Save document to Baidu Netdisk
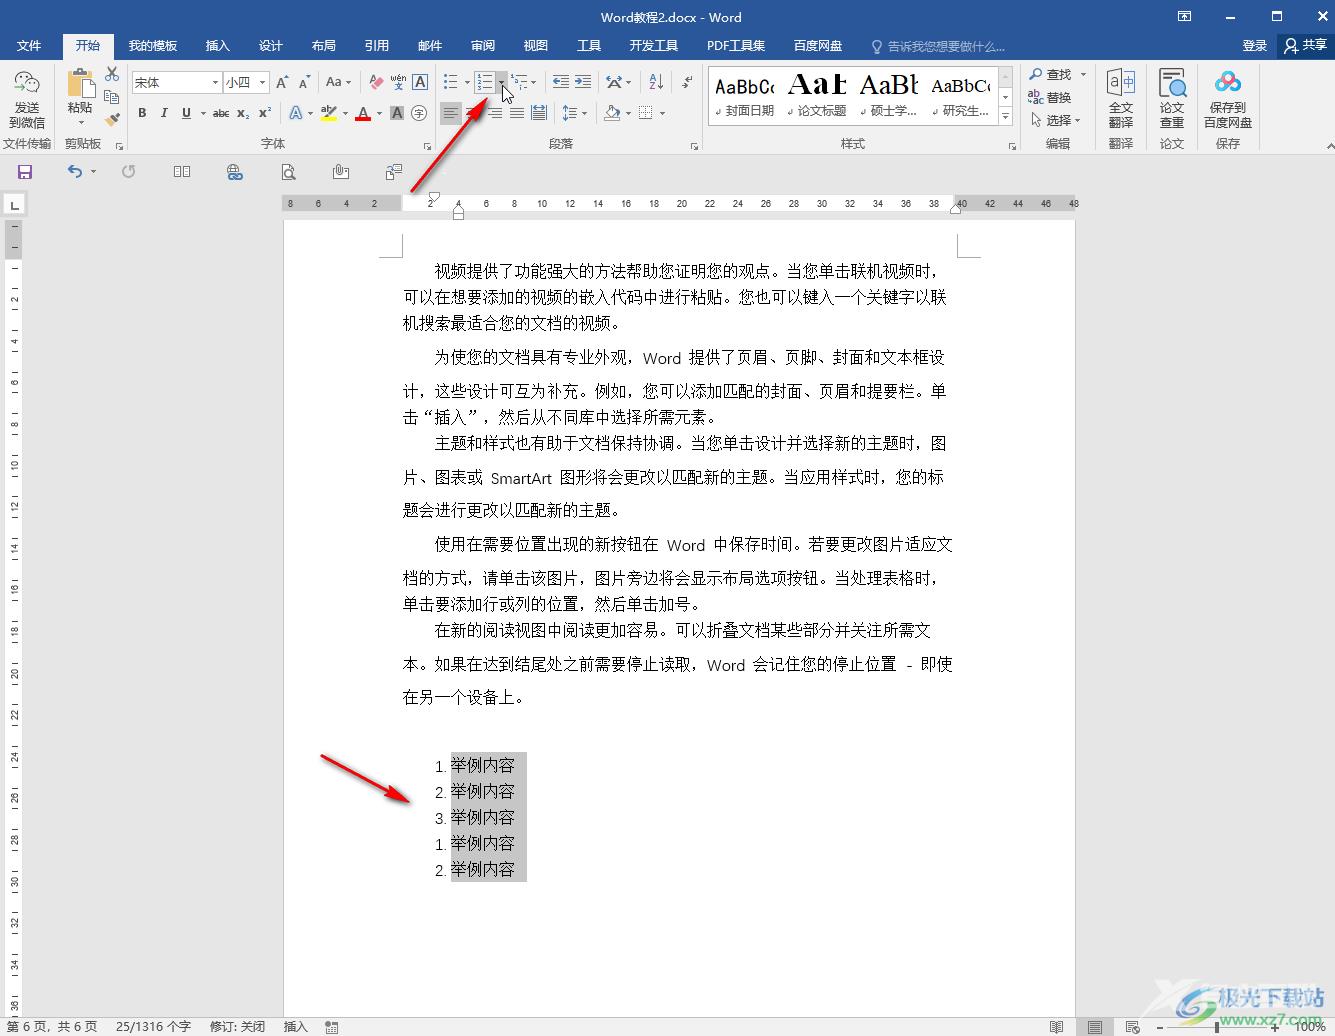This screenshot has width=1335, height=1036. pyautogui.click(x=1228, y=99)
